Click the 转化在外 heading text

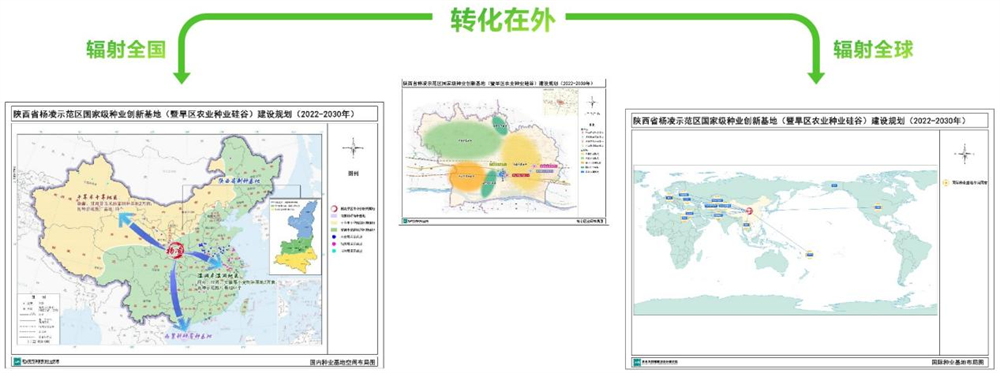click(499, 20)
